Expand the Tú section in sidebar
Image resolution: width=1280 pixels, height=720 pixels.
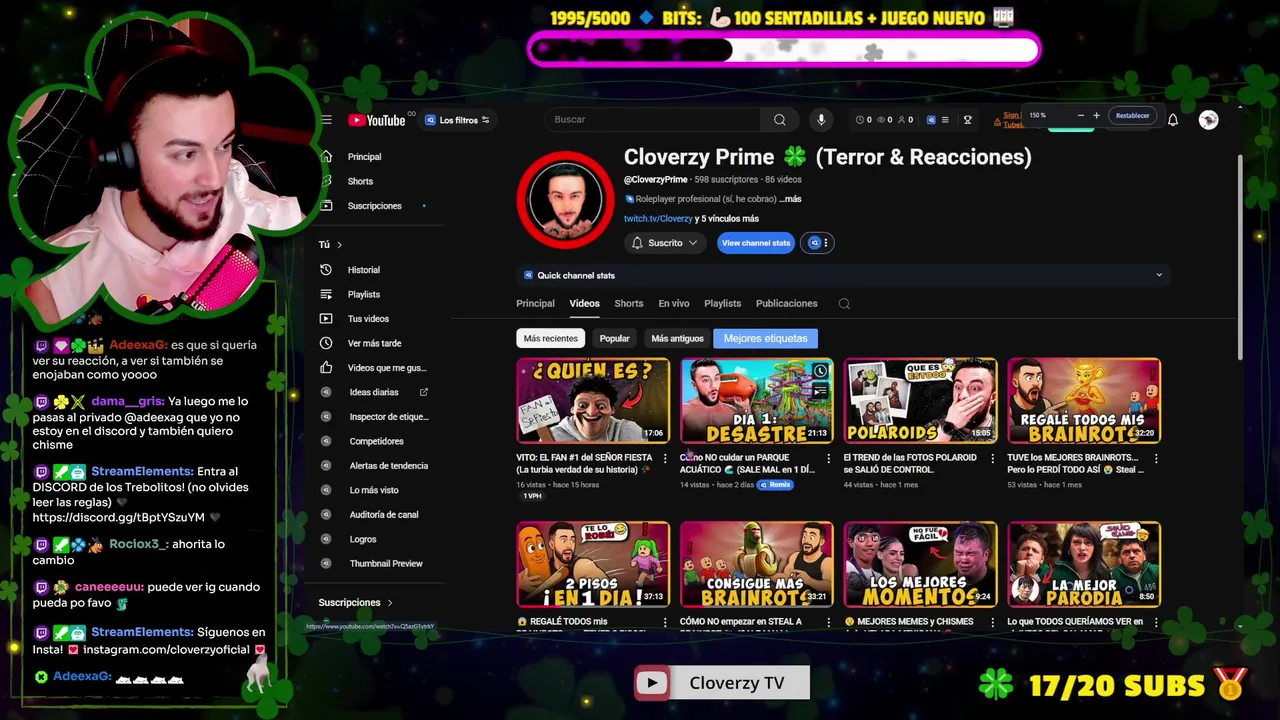(331, 245)
